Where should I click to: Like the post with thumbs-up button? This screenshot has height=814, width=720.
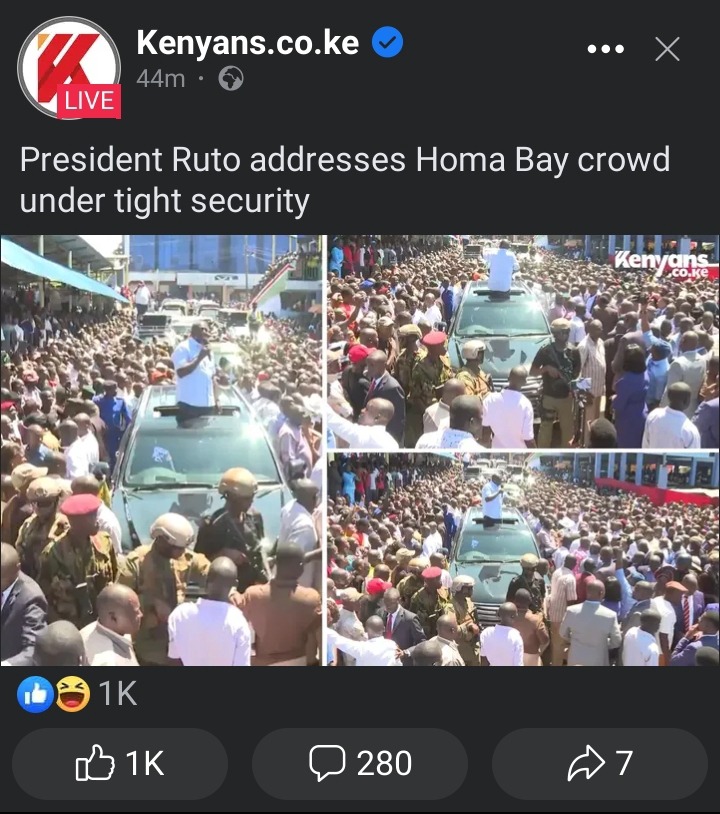coord(120,763)
